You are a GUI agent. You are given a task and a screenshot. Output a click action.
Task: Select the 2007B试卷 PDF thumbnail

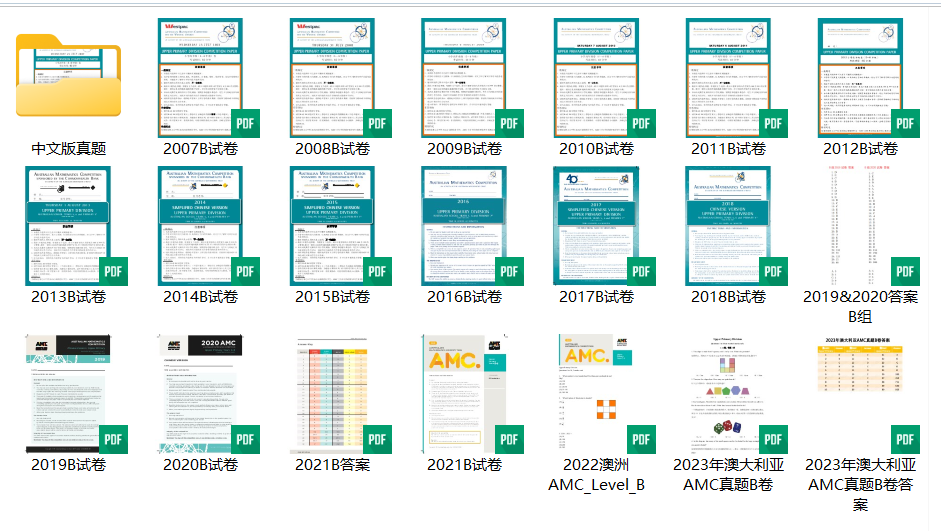click(x=208, y=78)
